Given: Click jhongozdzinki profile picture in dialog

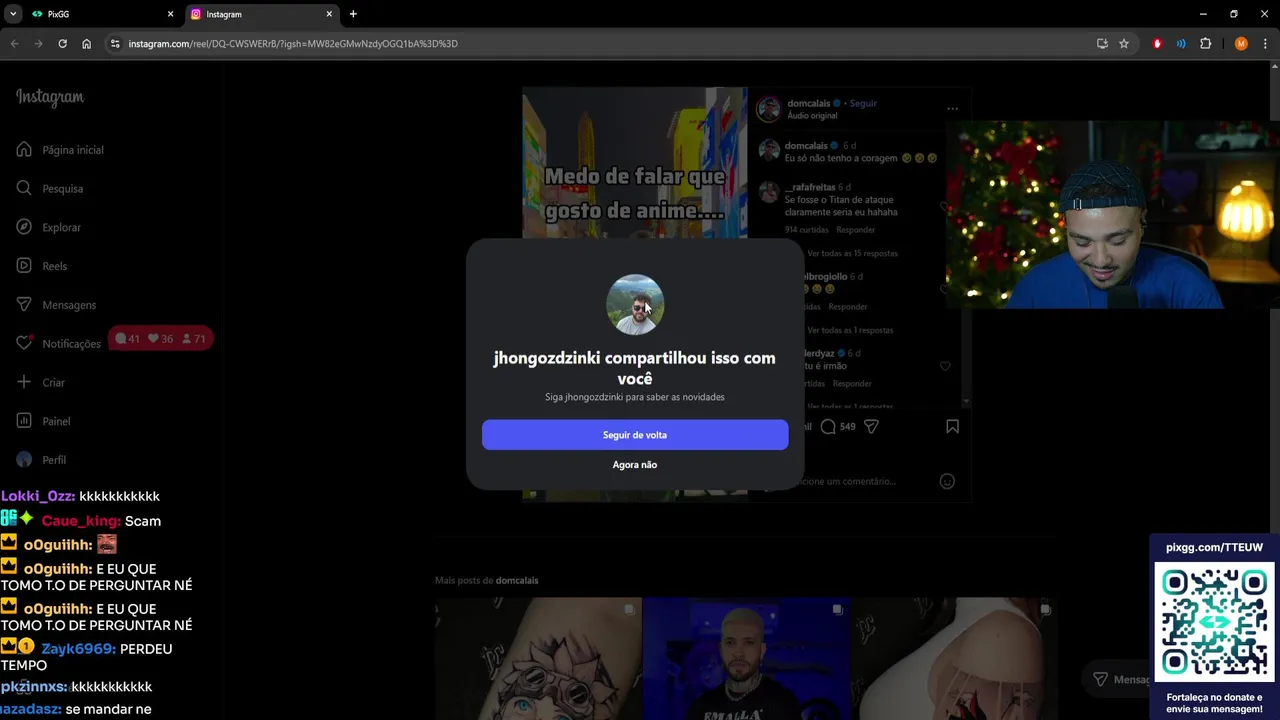Looking at the screenshot, I should pos(635,304).
